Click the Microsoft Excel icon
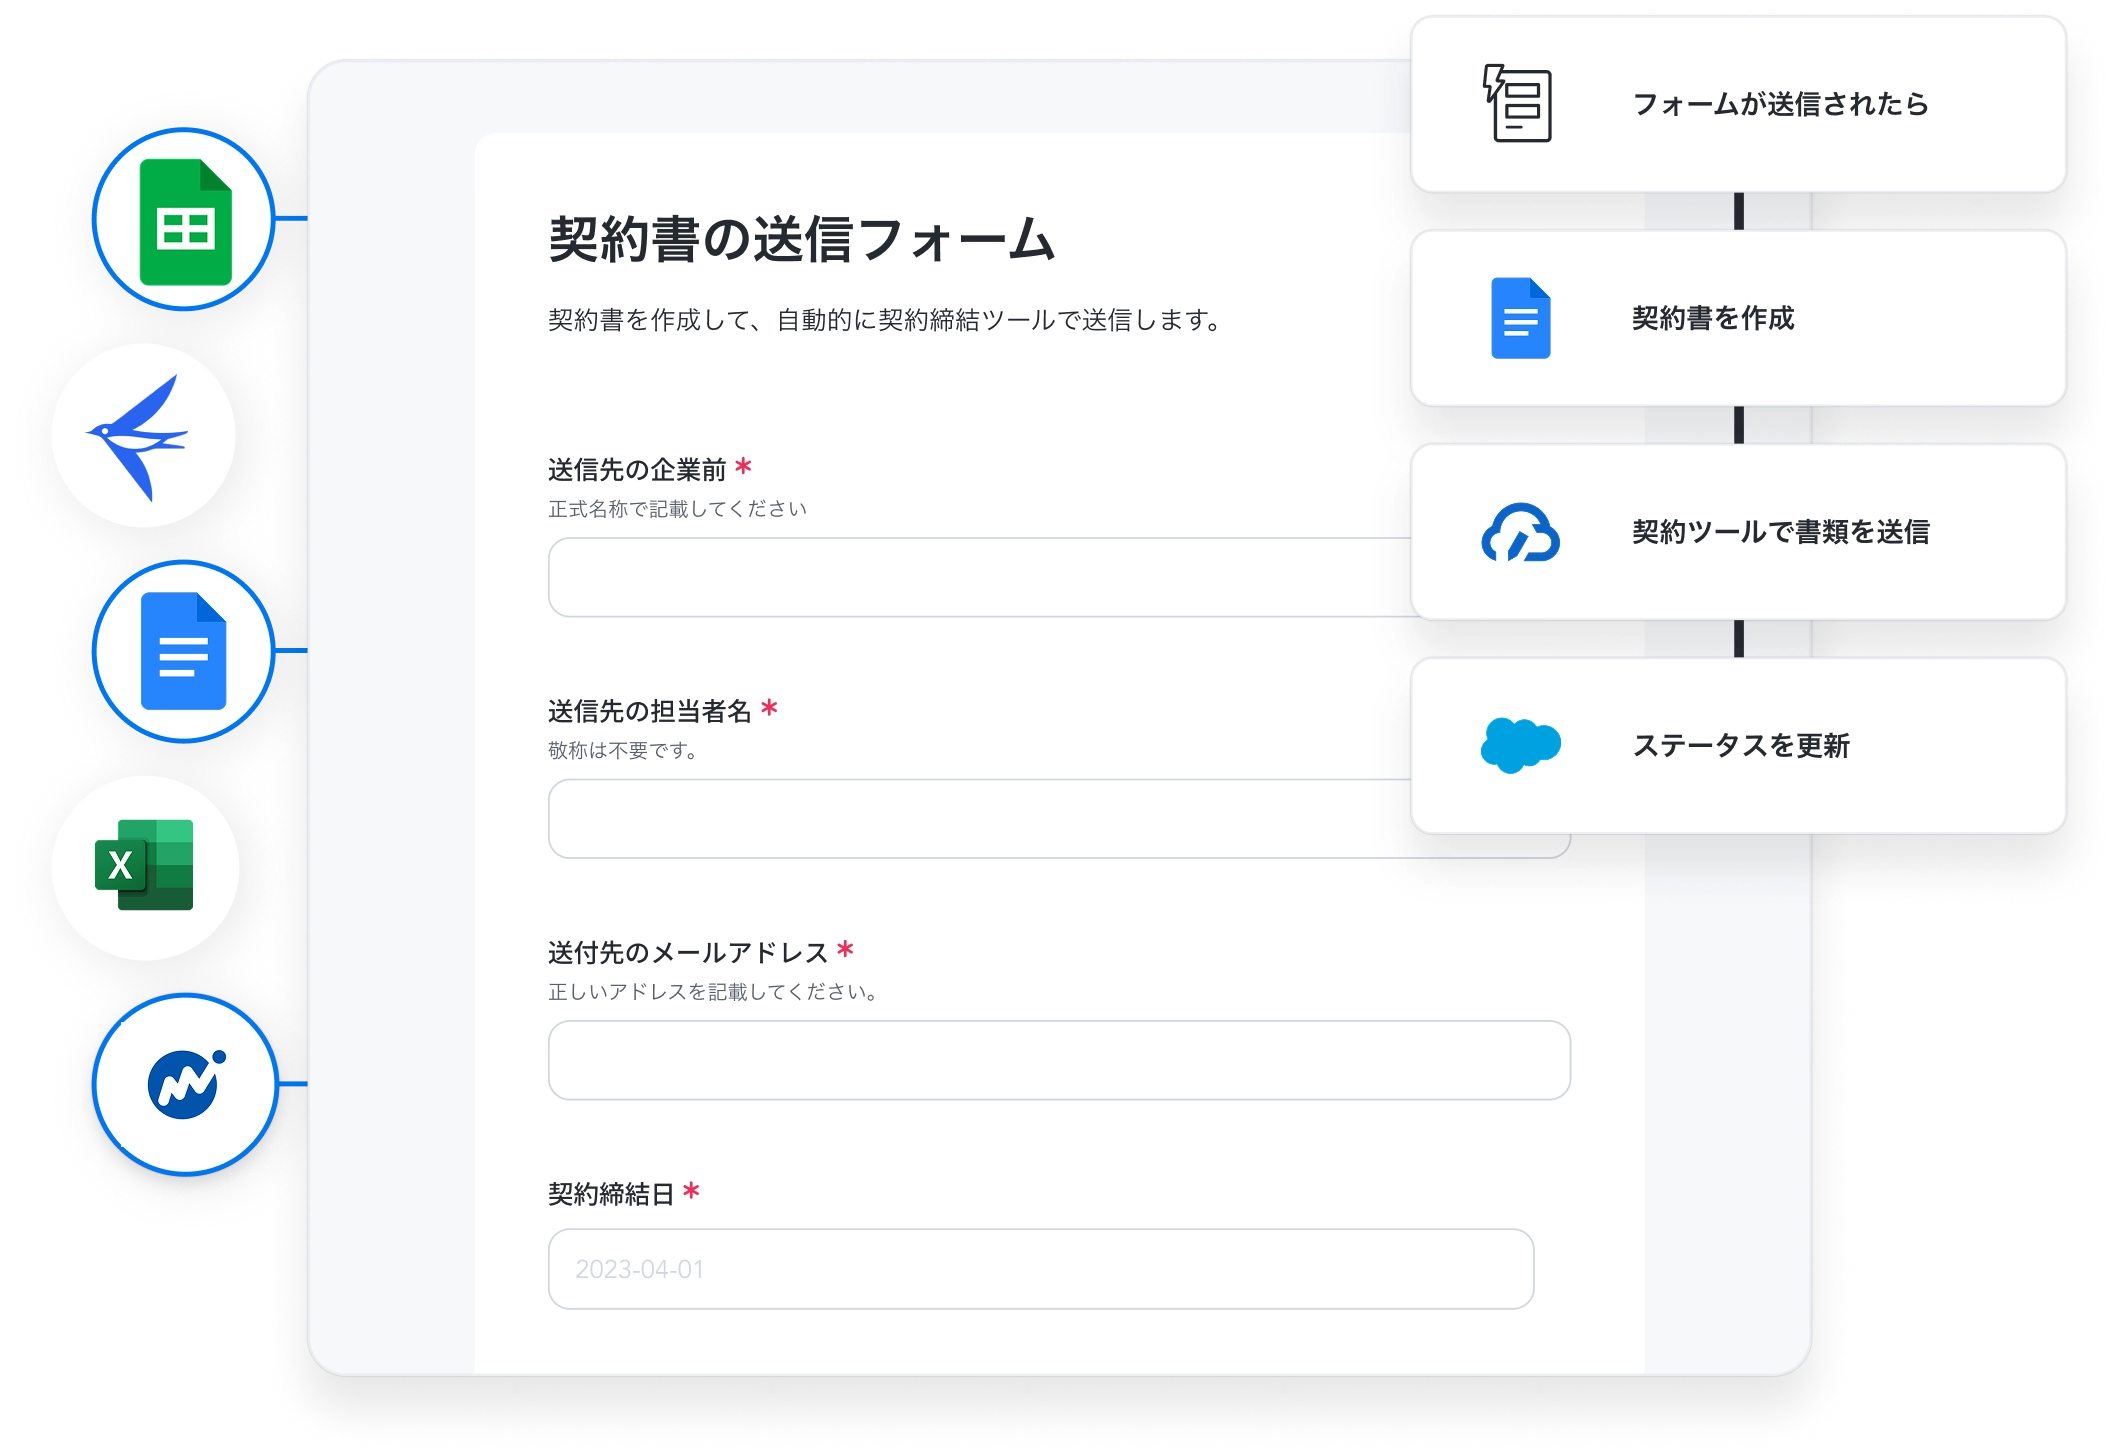This screenshot has height=1456, width=2115. [145, 866]
